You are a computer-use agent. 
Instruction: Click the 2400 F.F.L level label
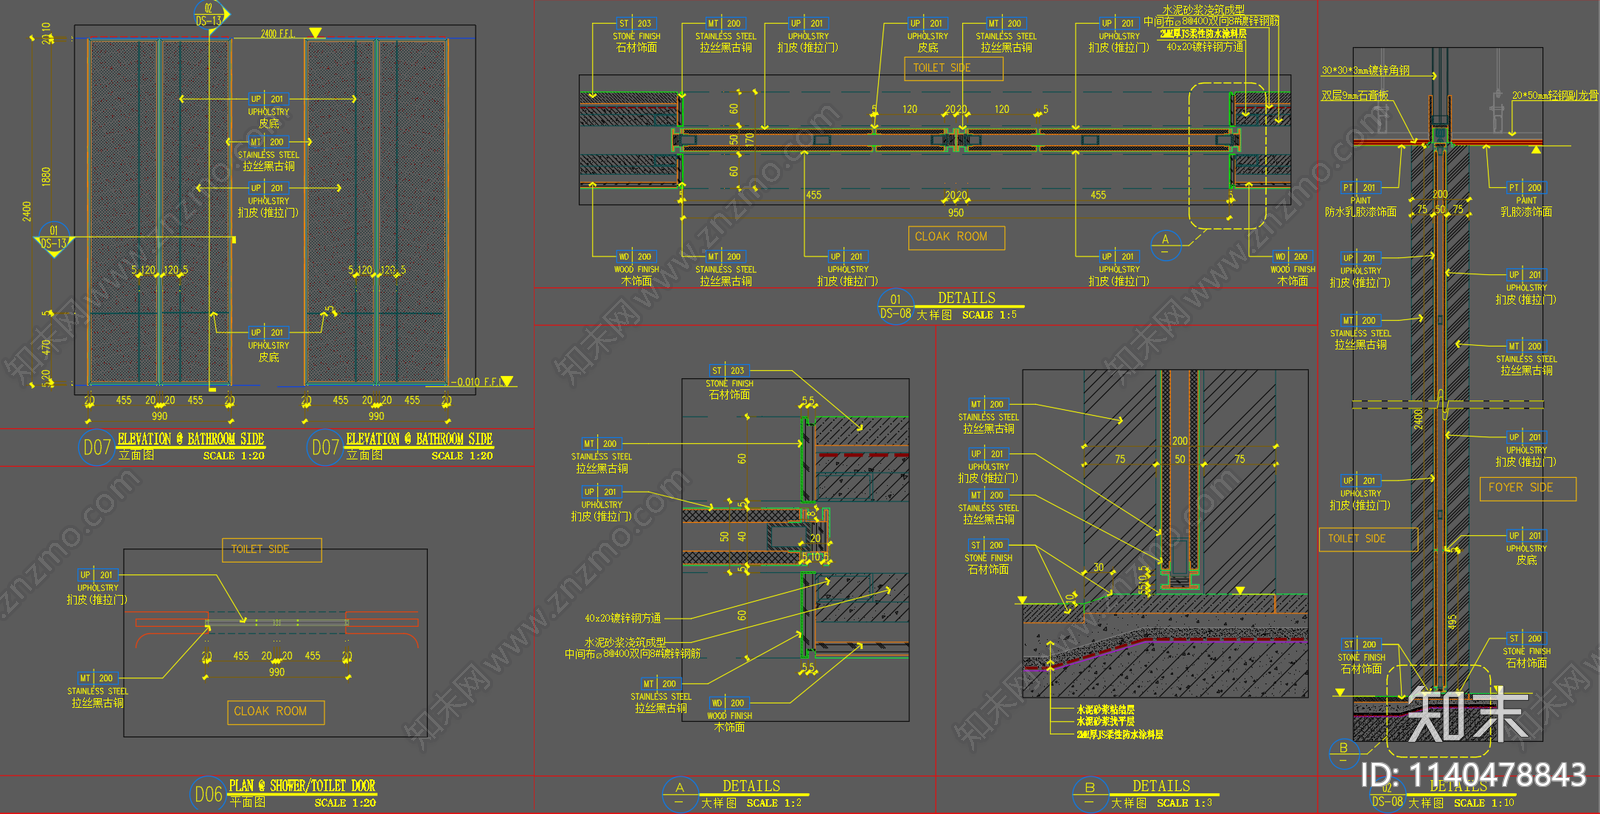coord(278,34)
